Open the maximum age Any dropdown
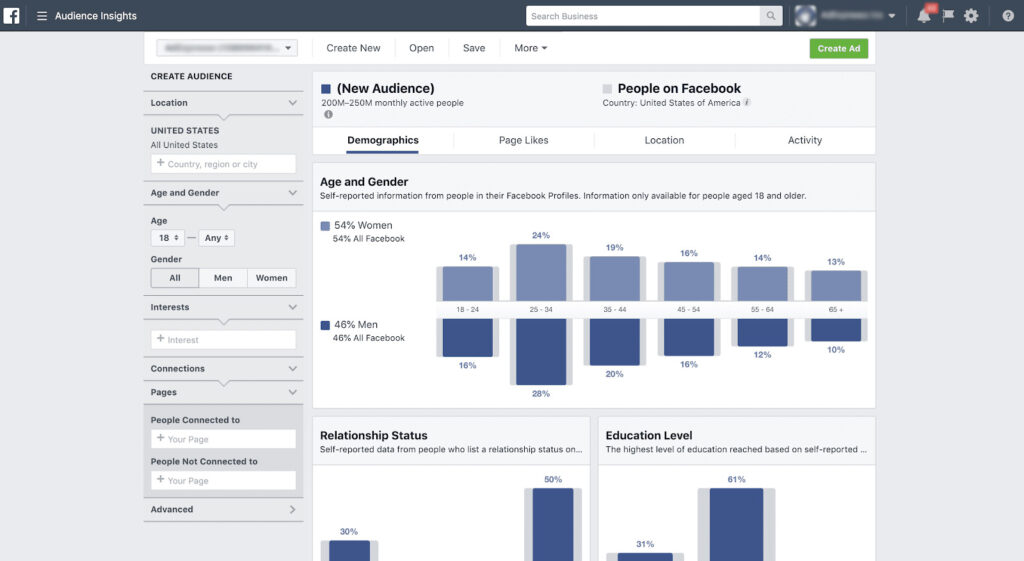Viewport: 1024px width, 561px height. click(217, 238)
